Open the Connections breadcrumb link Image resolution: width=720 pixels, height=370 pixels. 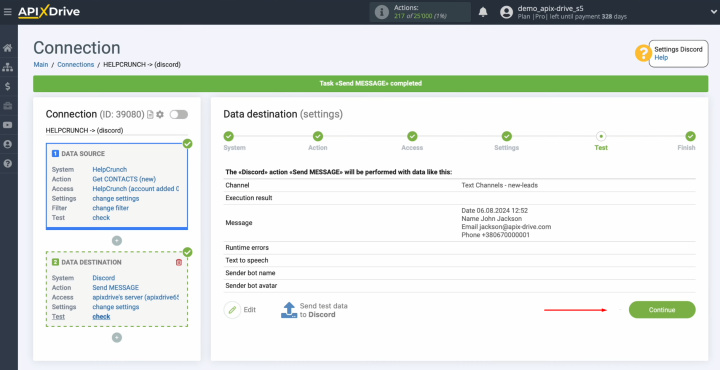(76, 65)
